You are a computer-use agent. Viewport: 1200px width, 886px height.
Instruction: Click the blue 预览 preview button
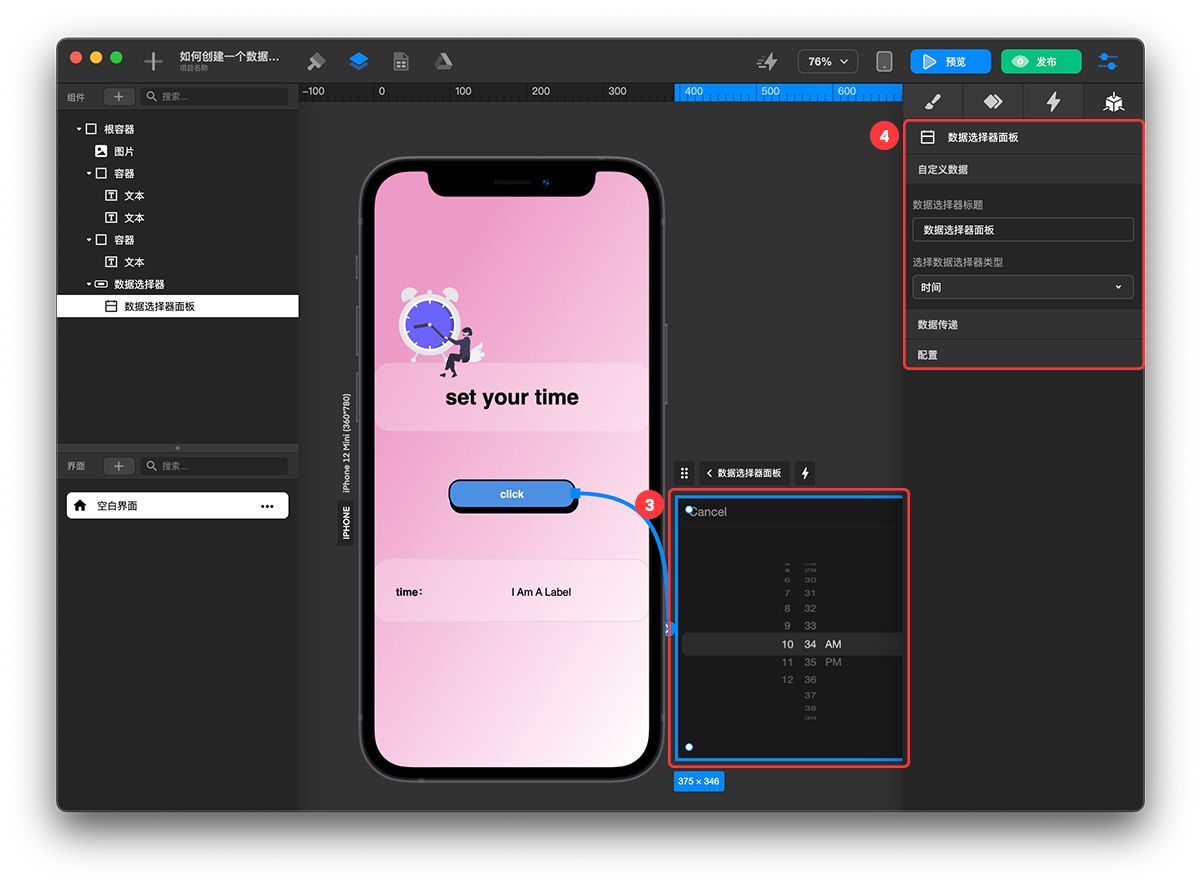950,62
